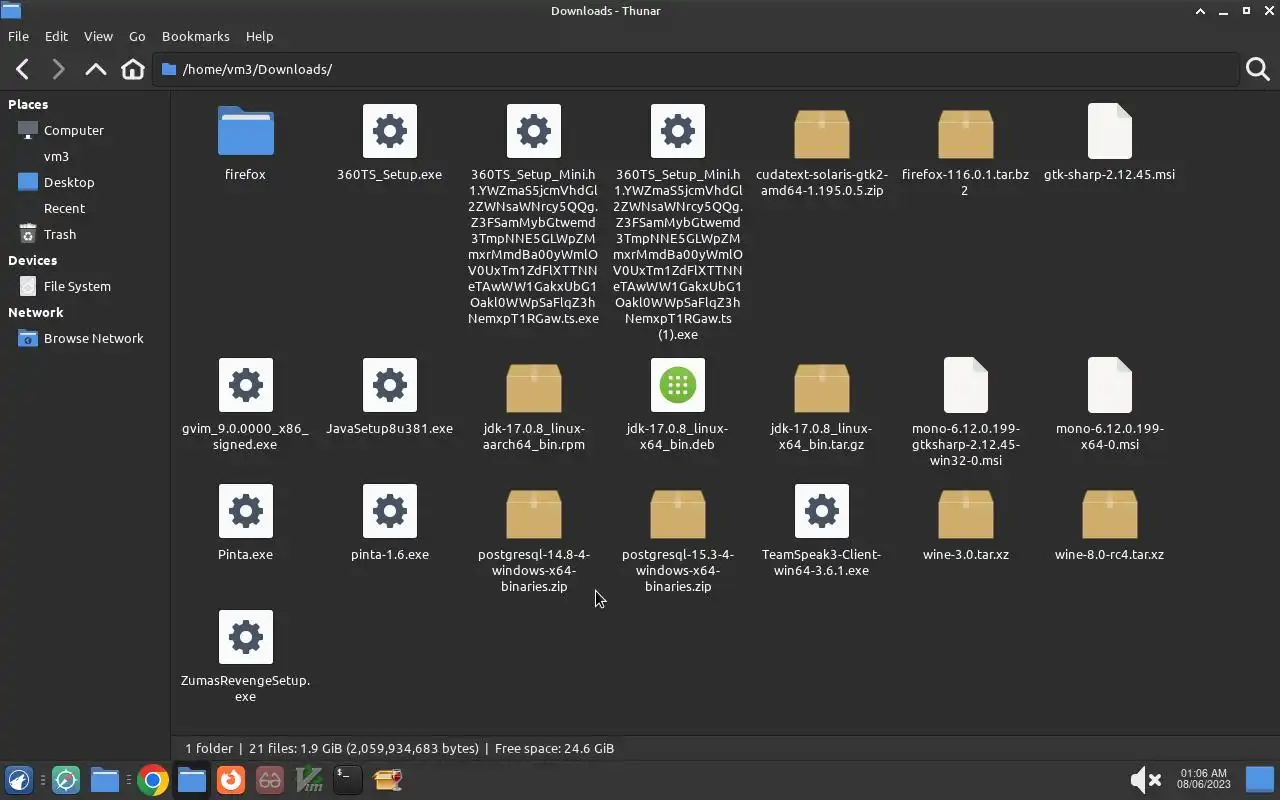Select the TeamSpeak3-Client-win64 exe icon
1280x800 pixels.
[822, 511]
